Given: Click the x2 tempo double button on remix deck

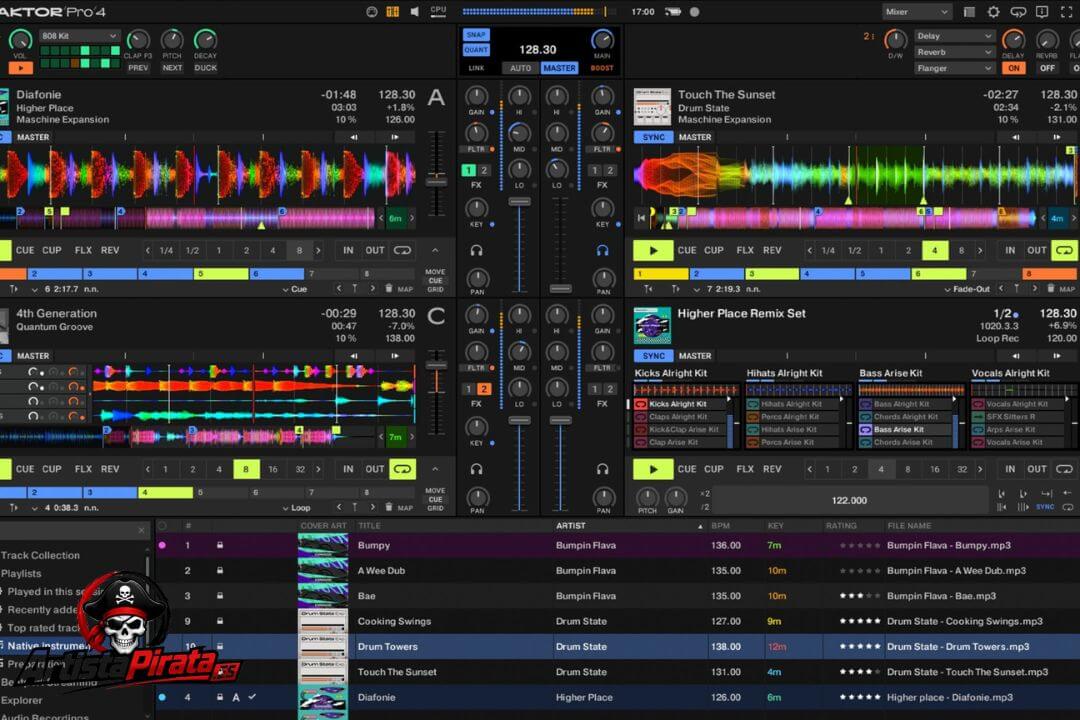Looking at the screenshot, I should point(705,493).
